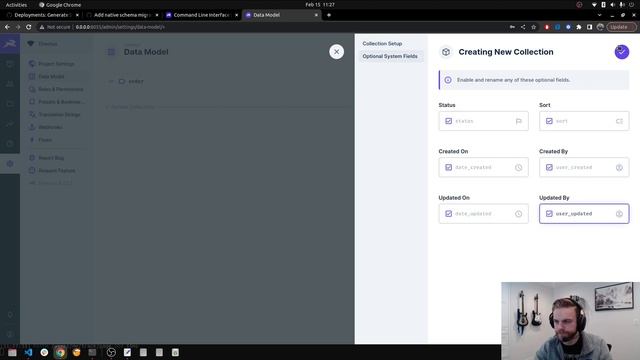
Task: Open the Activities overview
Action: point(16,5)
